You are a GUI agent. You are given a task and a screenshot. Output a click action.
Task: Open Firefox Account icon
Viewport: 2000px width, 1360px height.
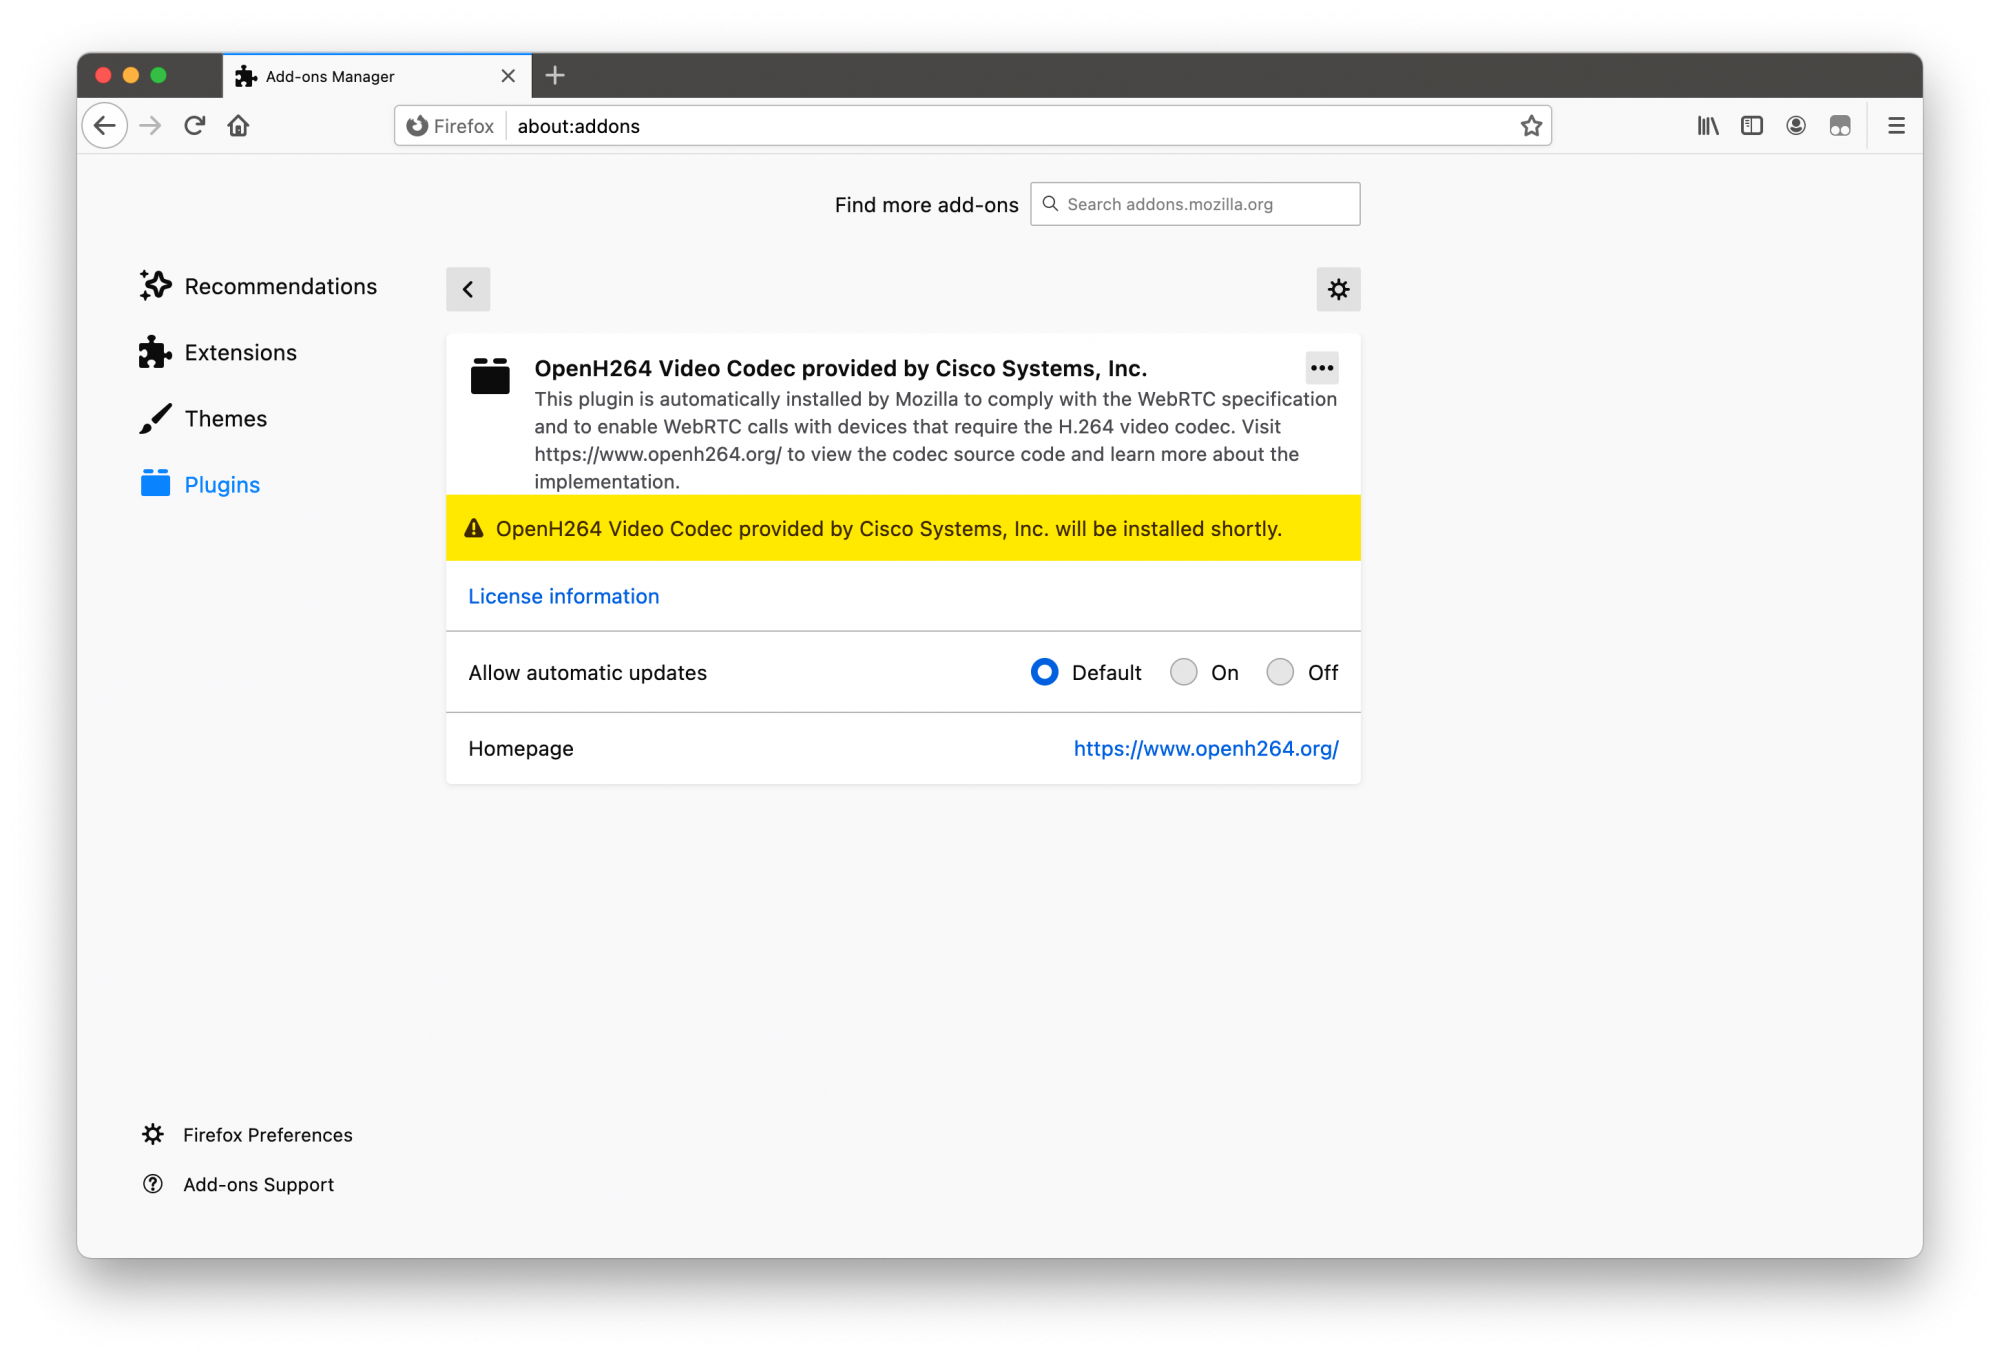(1796, 126)
